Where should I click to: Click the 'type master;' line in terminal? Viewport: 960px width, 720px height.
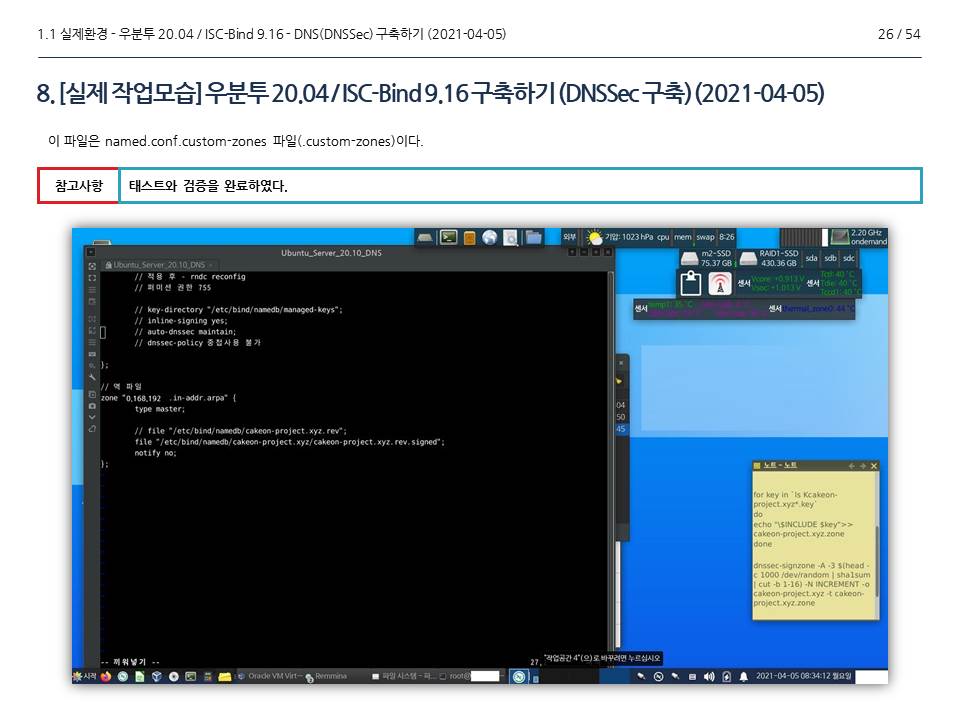click(160, 409)
